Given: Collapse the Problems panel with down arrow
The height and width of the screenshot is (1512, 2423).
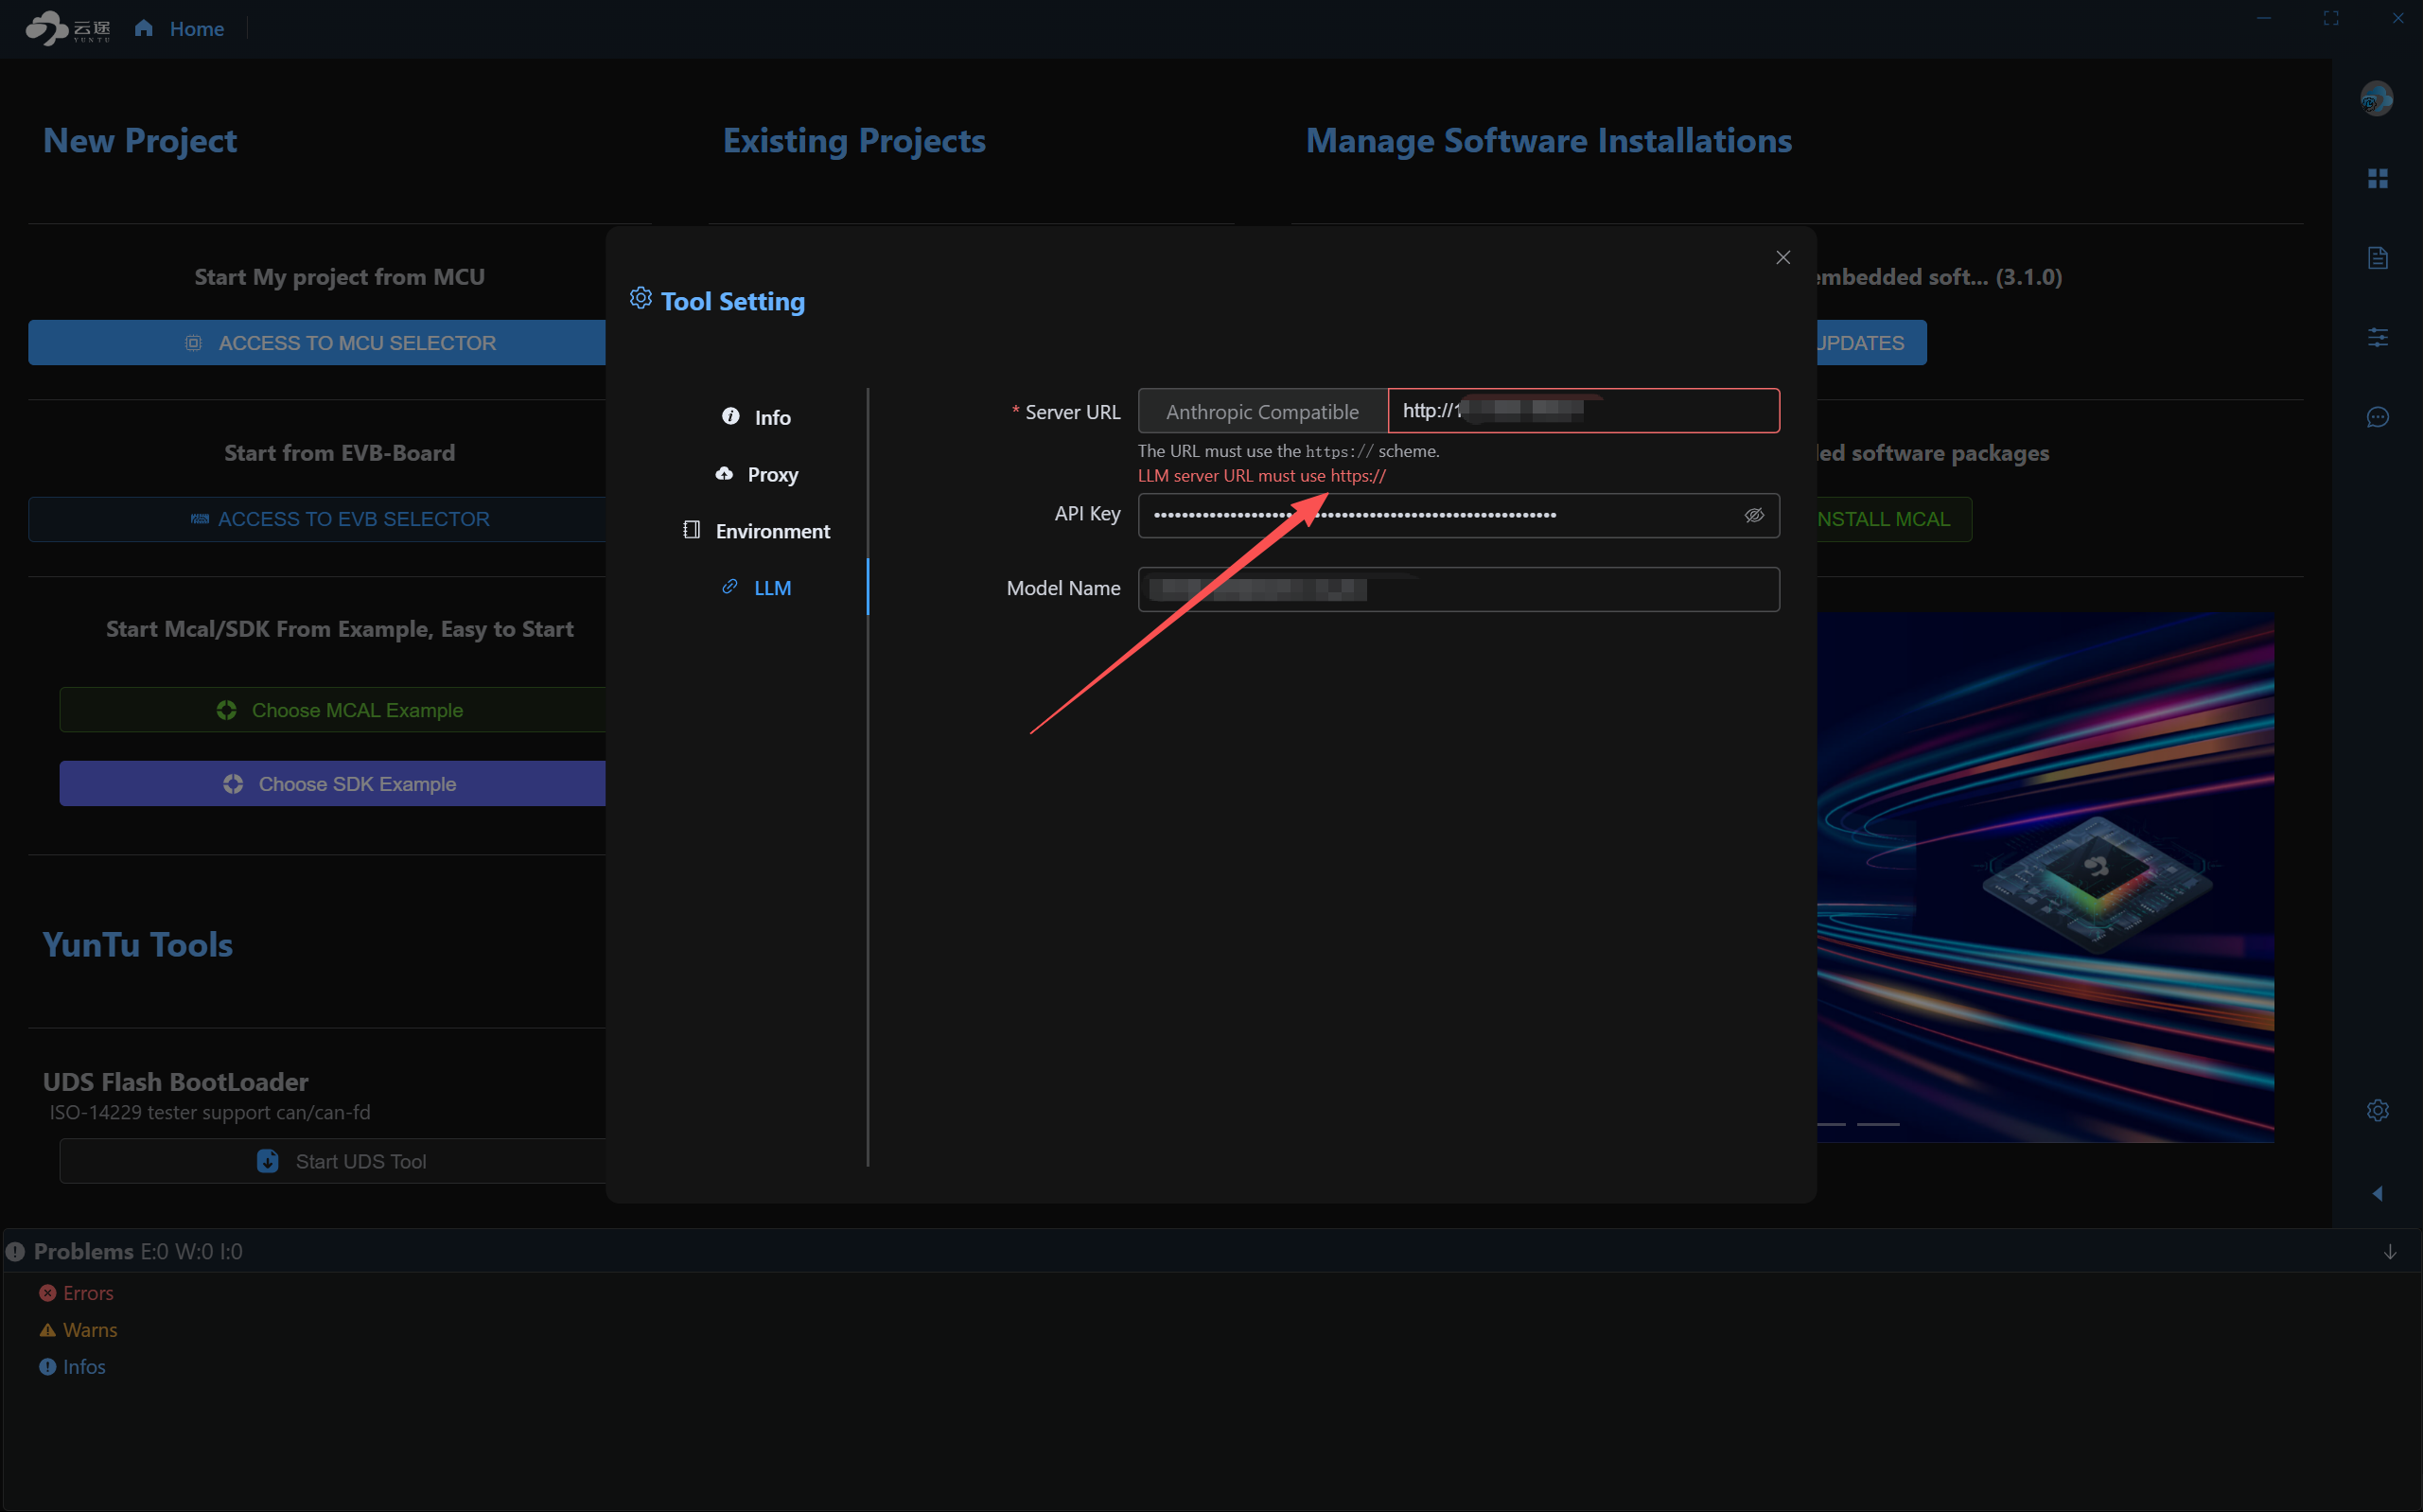Looking at the screenshot, I should [2389, 1252].
